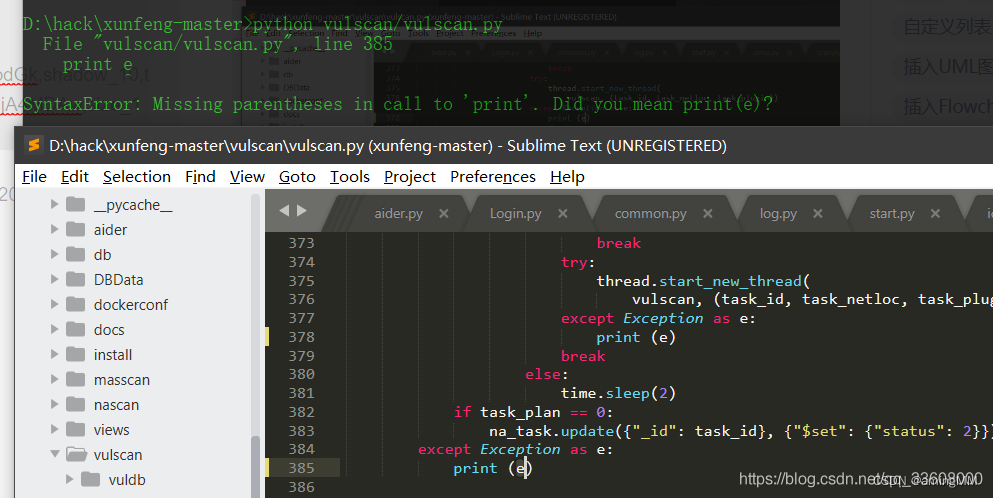Click the DBData folder icon
The image size is (993, 498).
(x=75, y=279)
